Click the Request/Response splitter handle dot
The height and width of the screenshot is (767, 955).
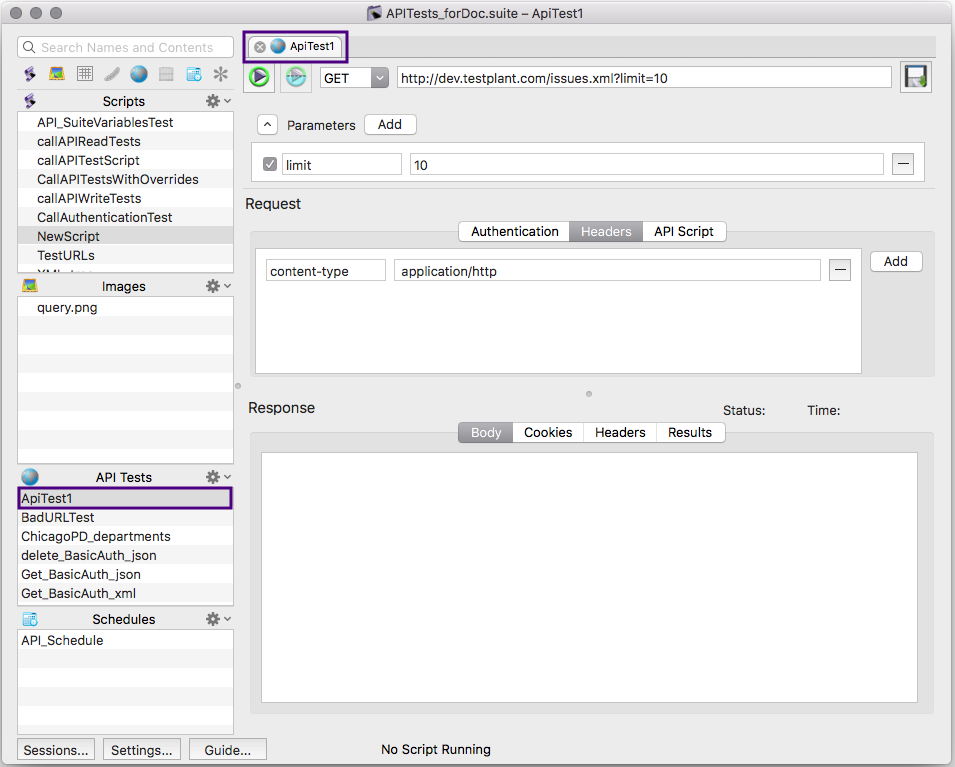pyautogui.click(x=589, y=394)
